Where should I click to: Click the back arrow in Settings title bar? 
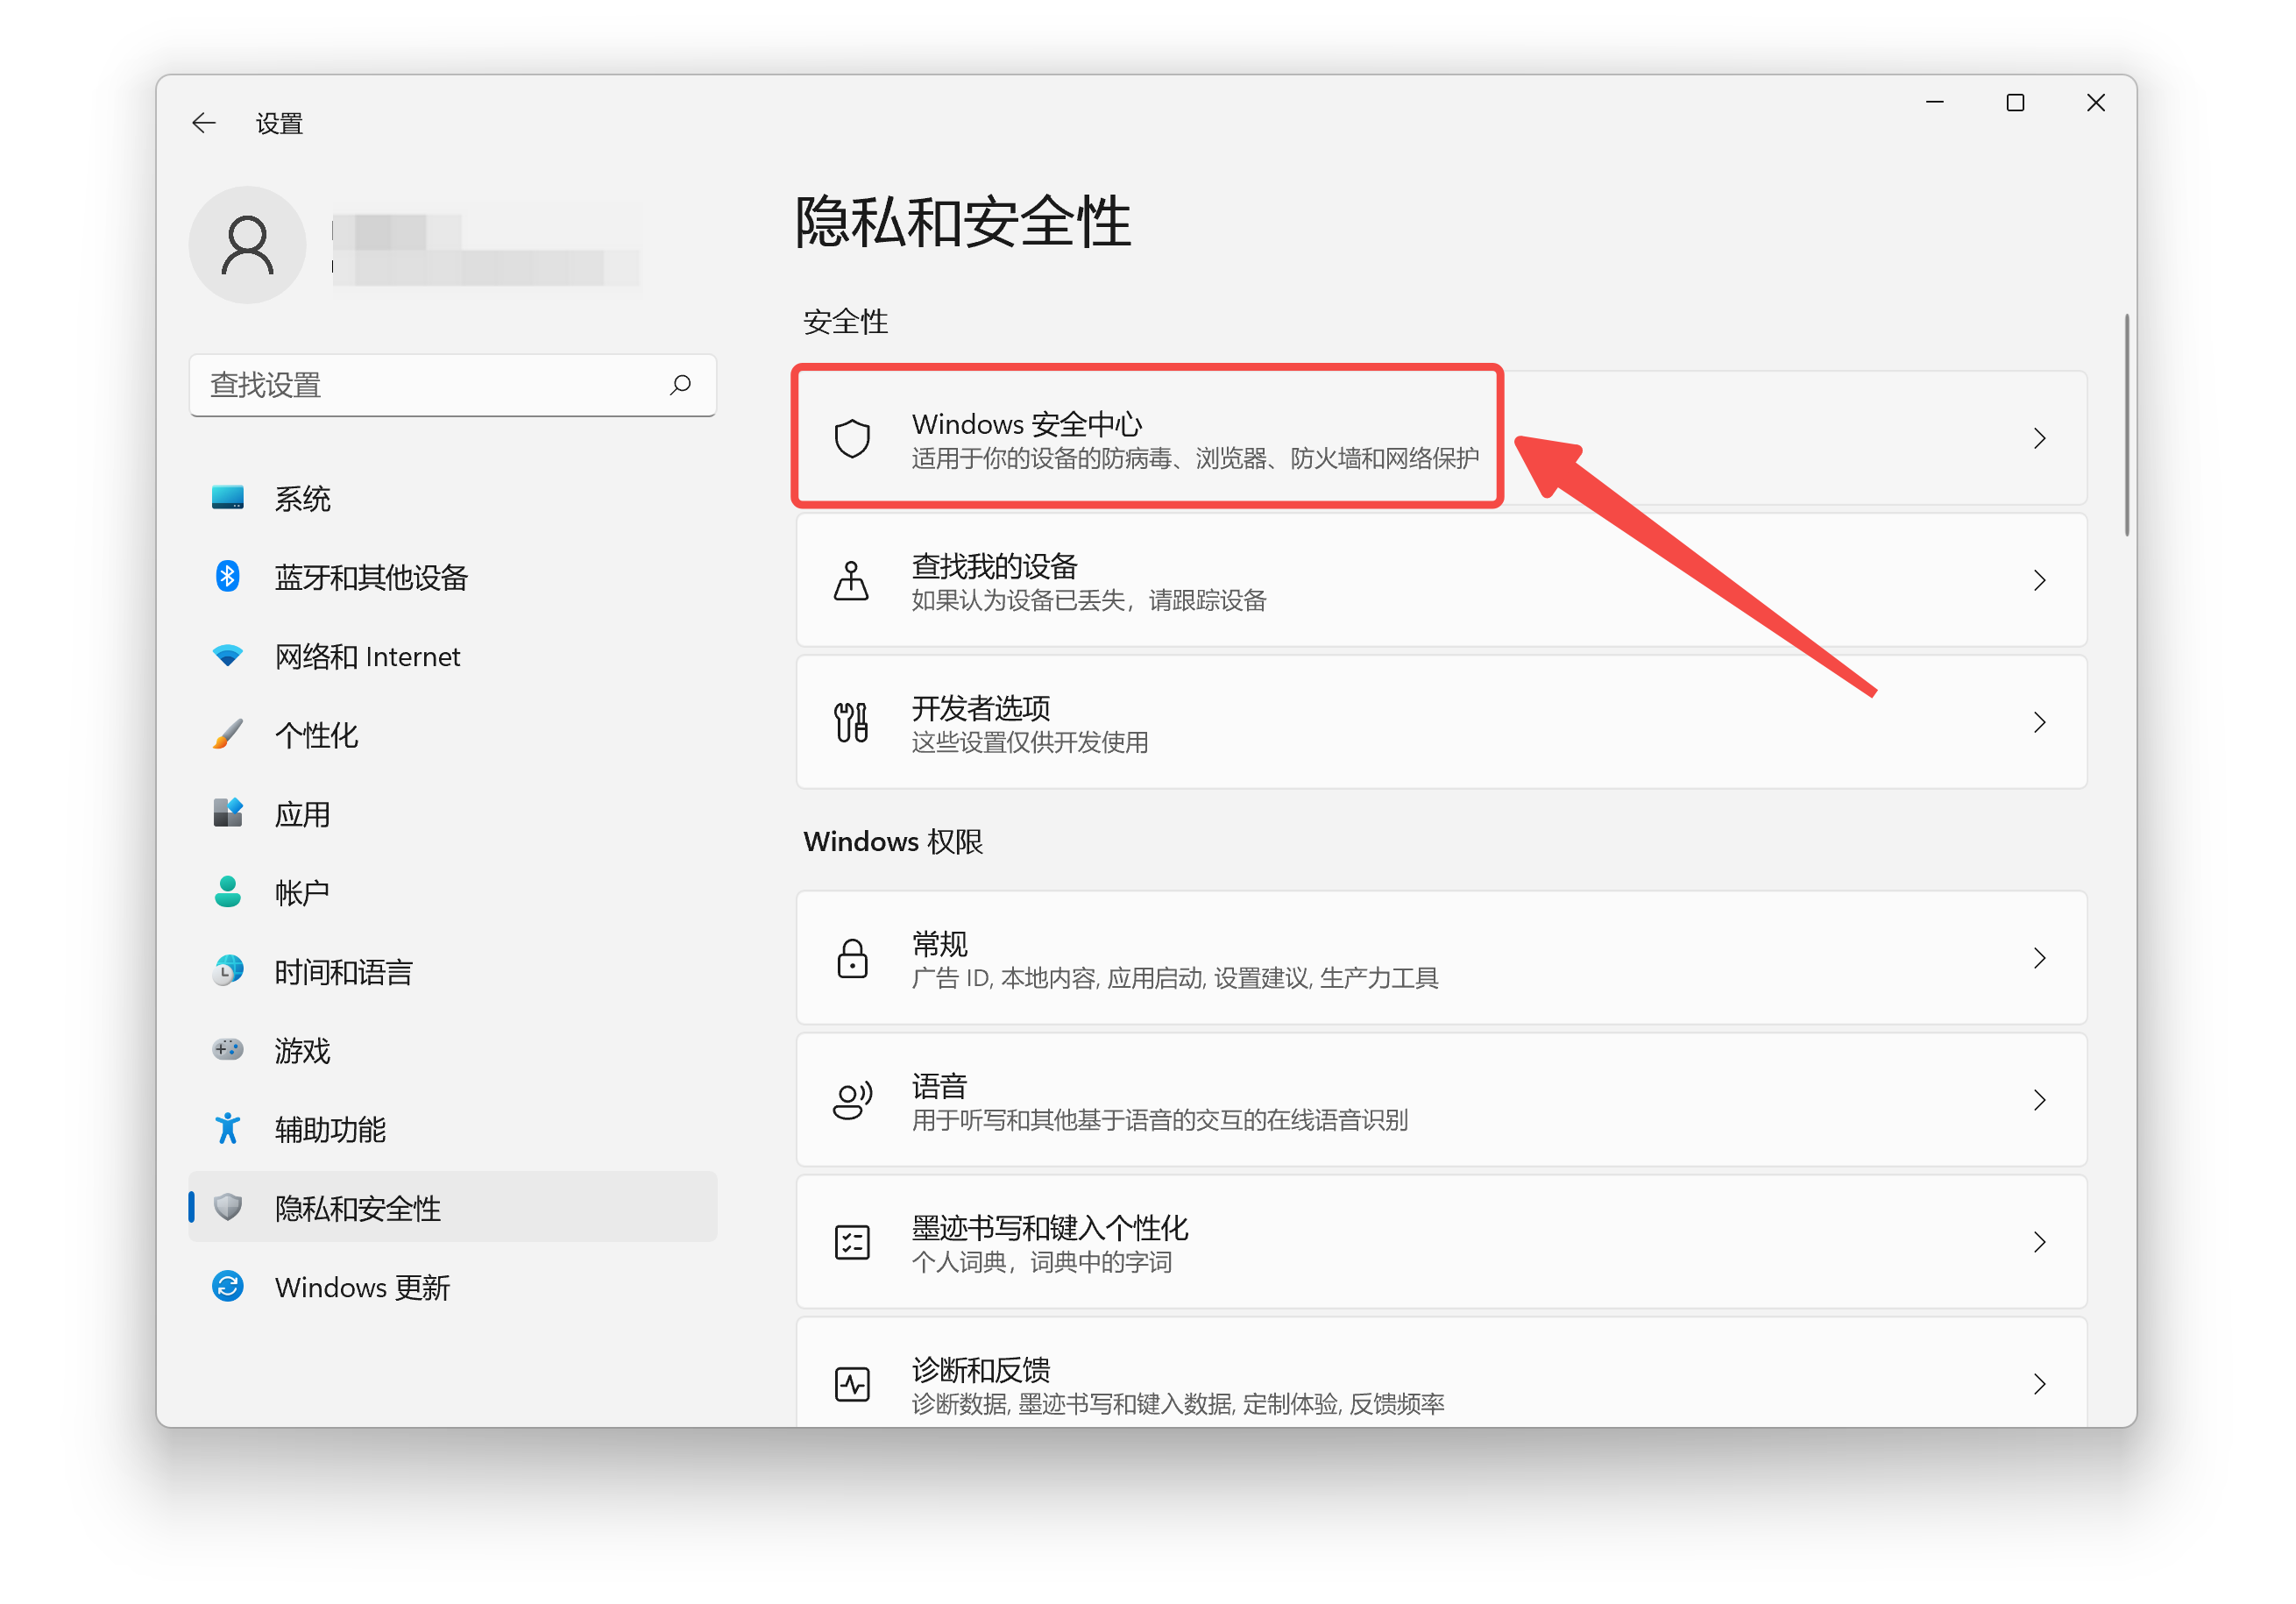click(x=204, y=123)
